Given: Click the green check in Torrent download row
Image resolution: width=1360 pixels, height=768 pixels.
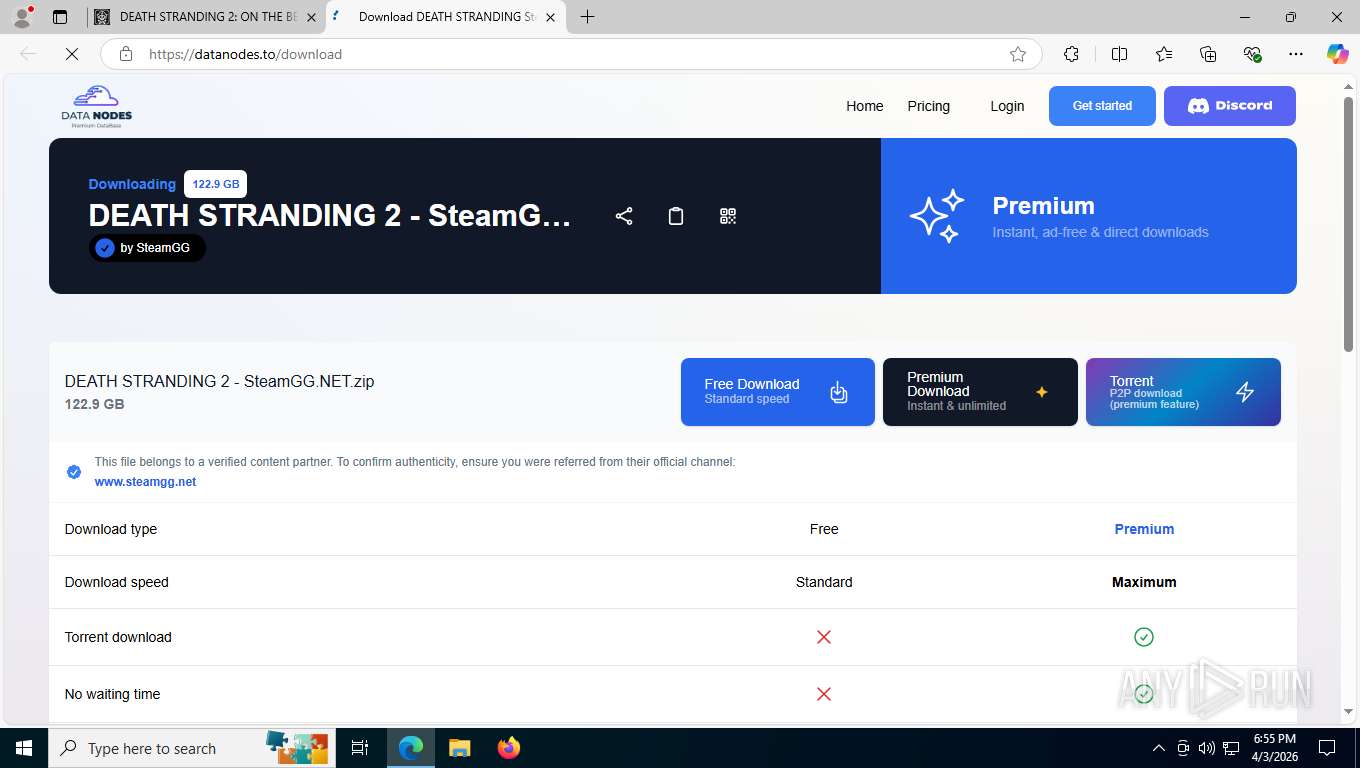Looking at the screenshot, I should tap(1144, 637).
